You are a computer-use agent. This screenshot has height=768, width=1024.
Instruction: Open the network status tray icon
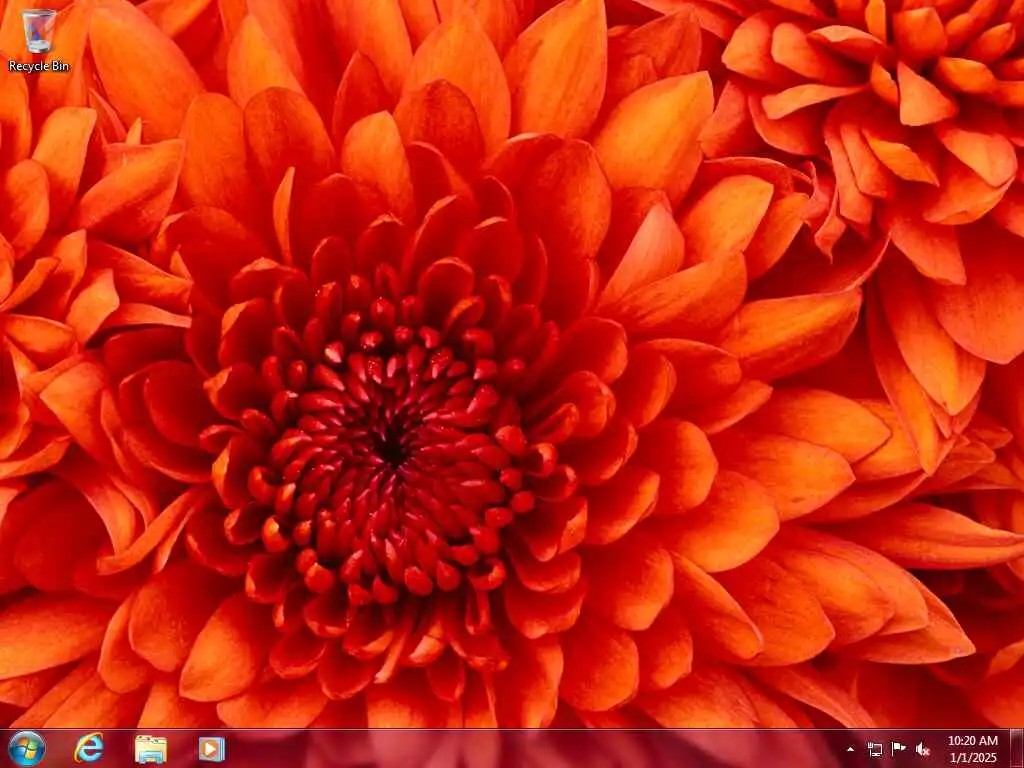click(874, 749)
